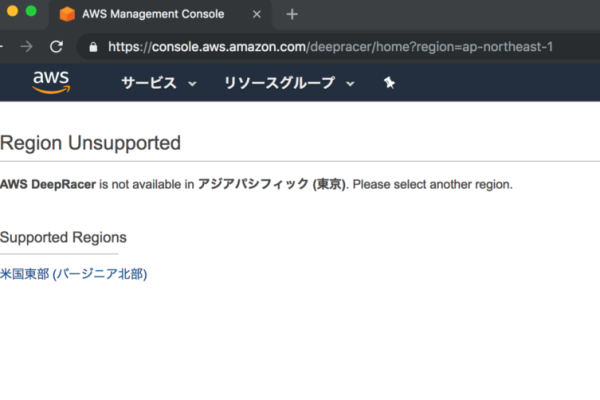Click the green maximize window button
Viewport: 600px width, 400px height.
click(30, 11)
